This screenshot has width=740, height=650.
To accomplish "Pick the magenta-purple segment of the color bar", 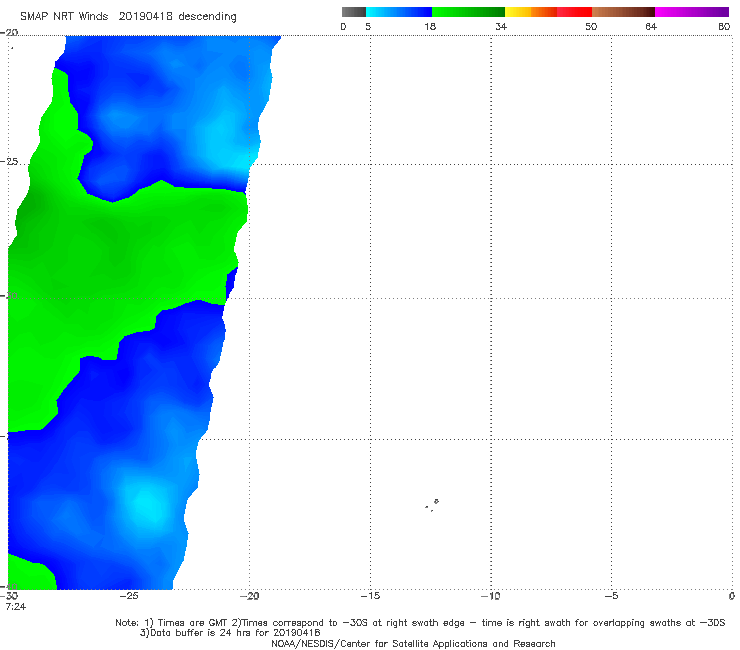I will (x=692, y=12).
